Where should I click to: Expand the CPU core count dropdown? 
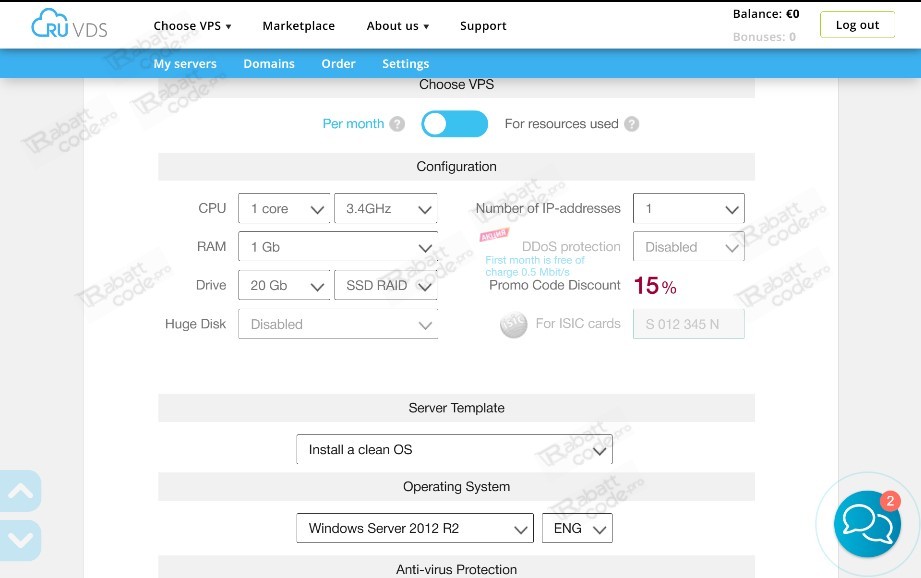284,209
